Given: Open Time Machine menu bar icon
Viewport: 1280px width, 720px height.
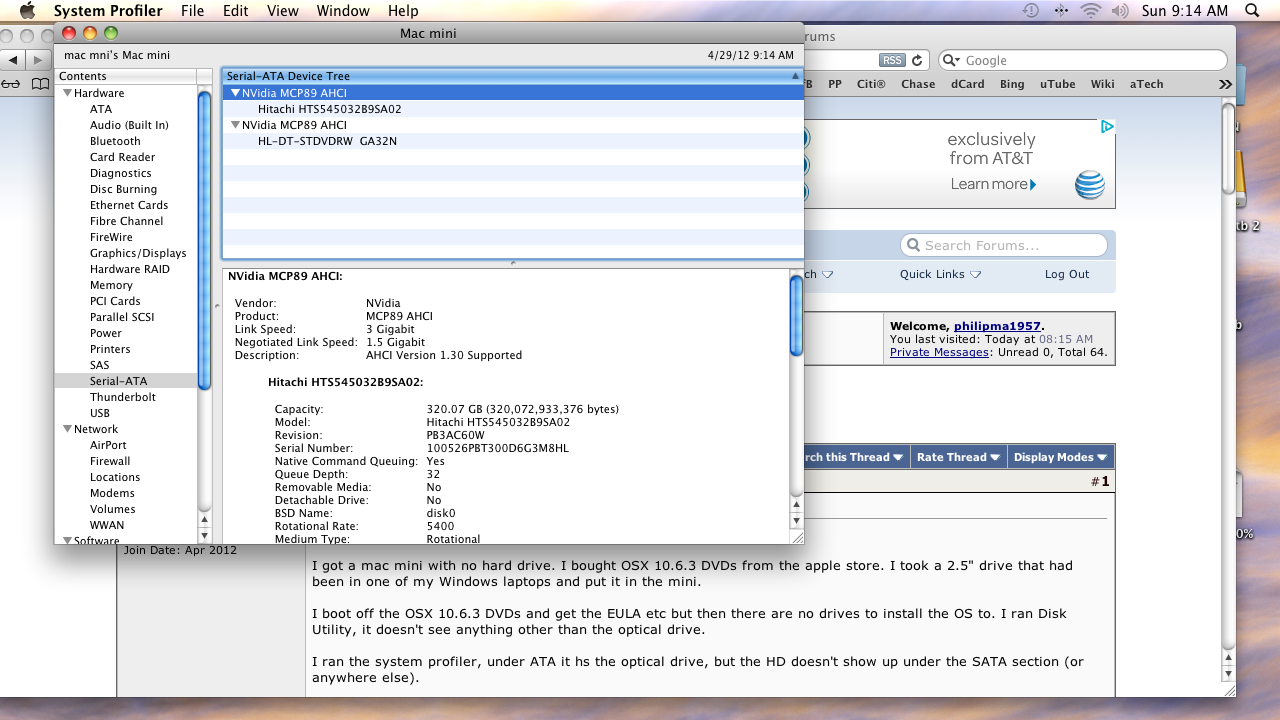Looking at the screenshot, I should (1031, 11).
